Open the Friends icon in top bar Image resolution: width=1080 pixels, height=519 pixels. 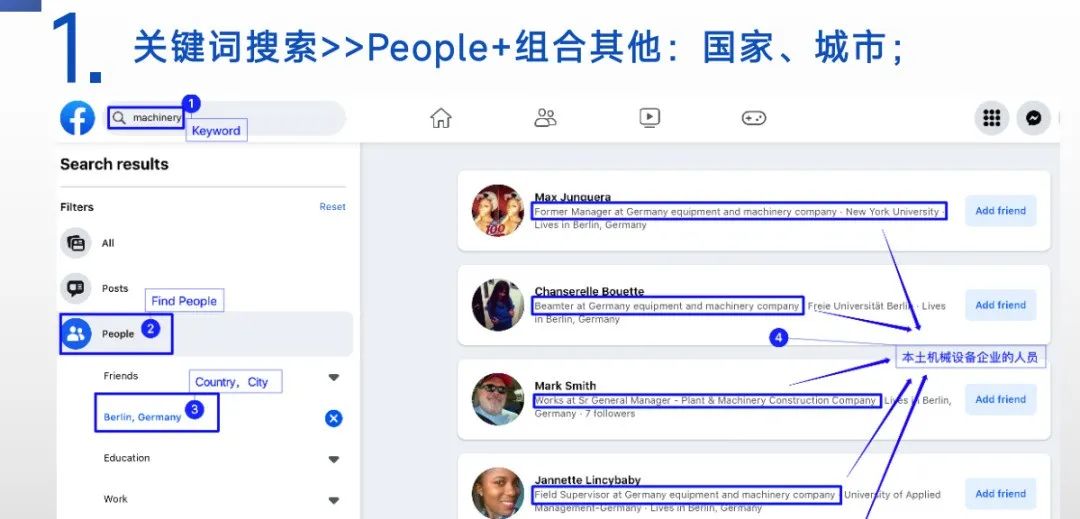tap(546, 118)
